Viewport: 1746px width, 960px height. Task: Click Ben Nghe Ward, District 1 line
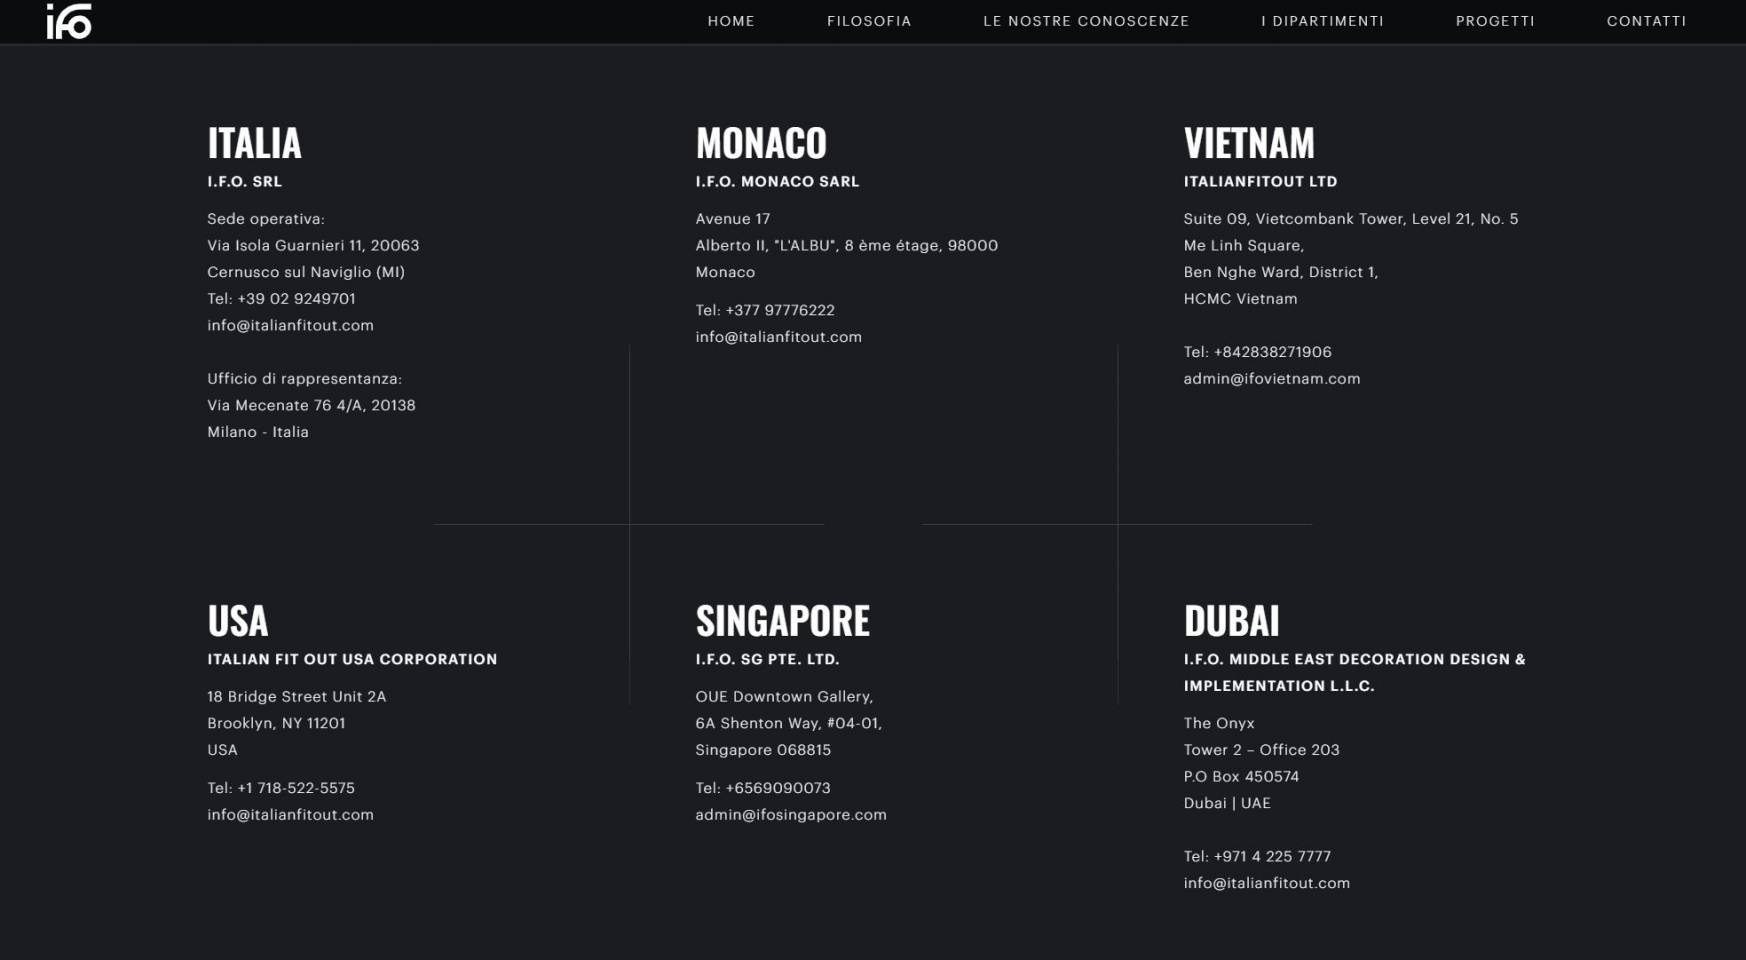tap(1281, 272)
